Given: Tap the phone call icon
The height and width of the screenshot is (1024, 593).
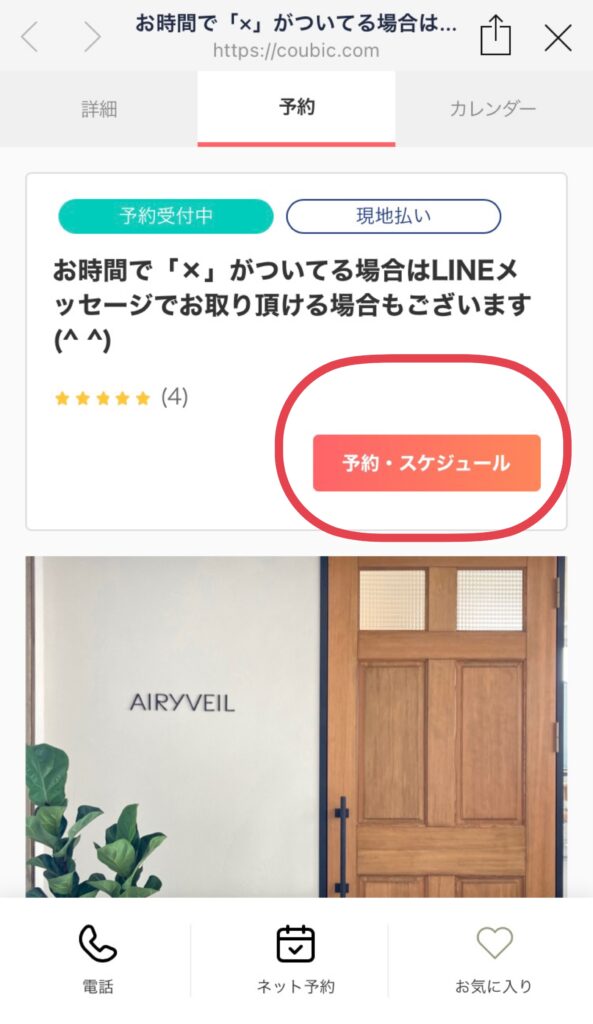Looking at the screenshot, I should click(x=98, y=943).
